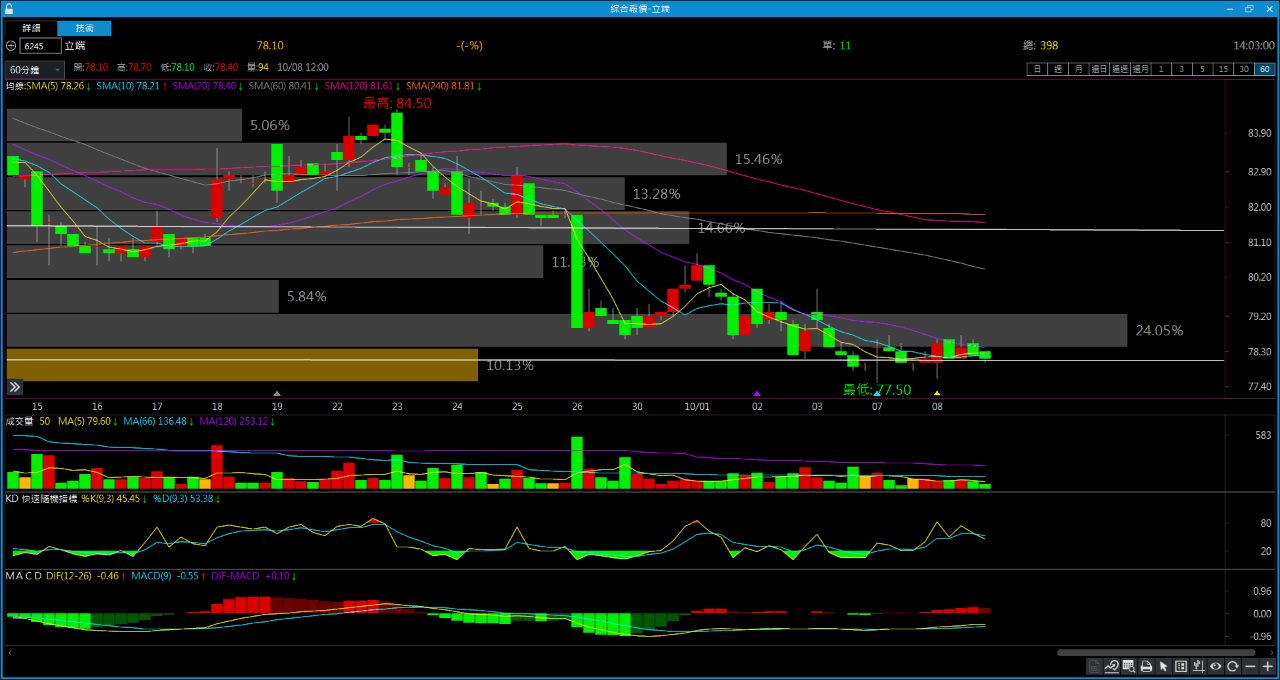This screenshot has width=1280, height=680.
Task: Select the arrow cursor tool
Action: (x=1164, y=666)
